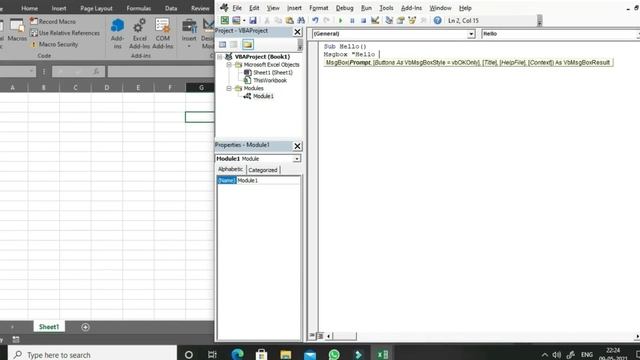Open COM Add-ins from Excel ribbon

pos(162,34)
